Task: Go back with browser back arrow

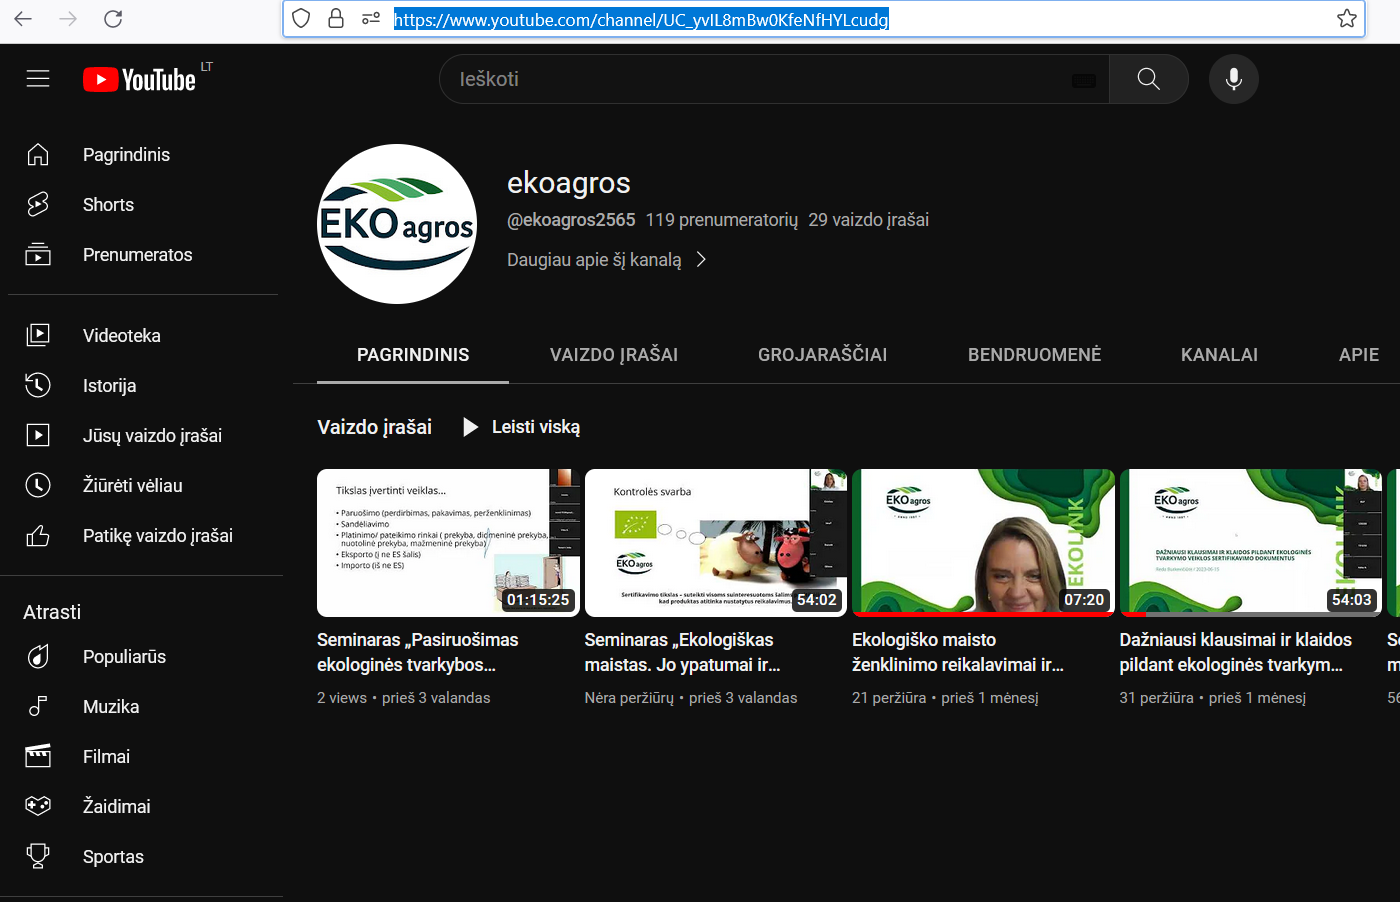Action: coord(23,19)
